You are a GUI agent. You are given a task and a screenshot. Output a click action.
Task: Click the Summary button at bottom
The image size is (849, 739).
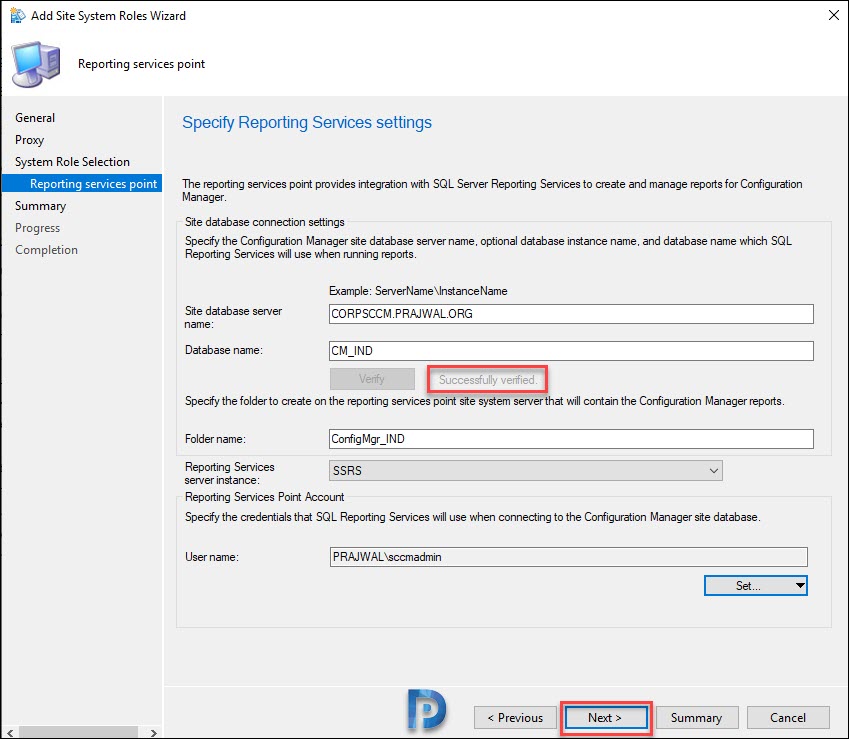[x=696, y=718]
